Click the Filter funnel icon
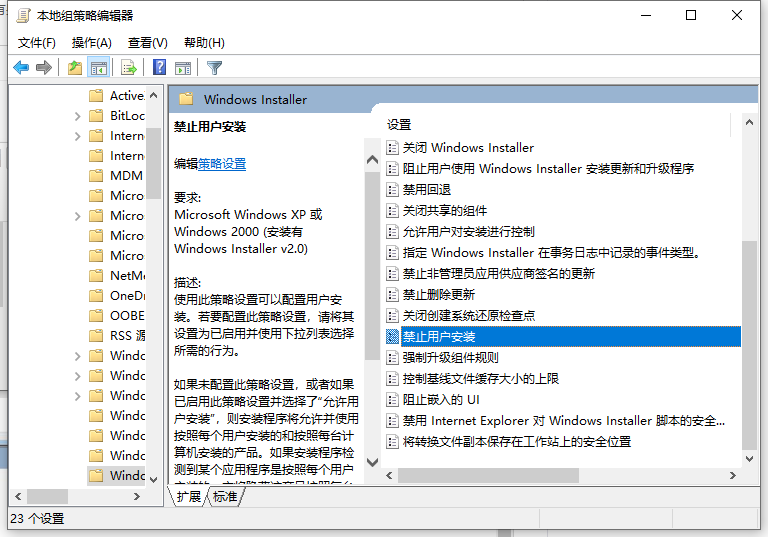The height and width of the screenshot is (537, 768). 214,68
